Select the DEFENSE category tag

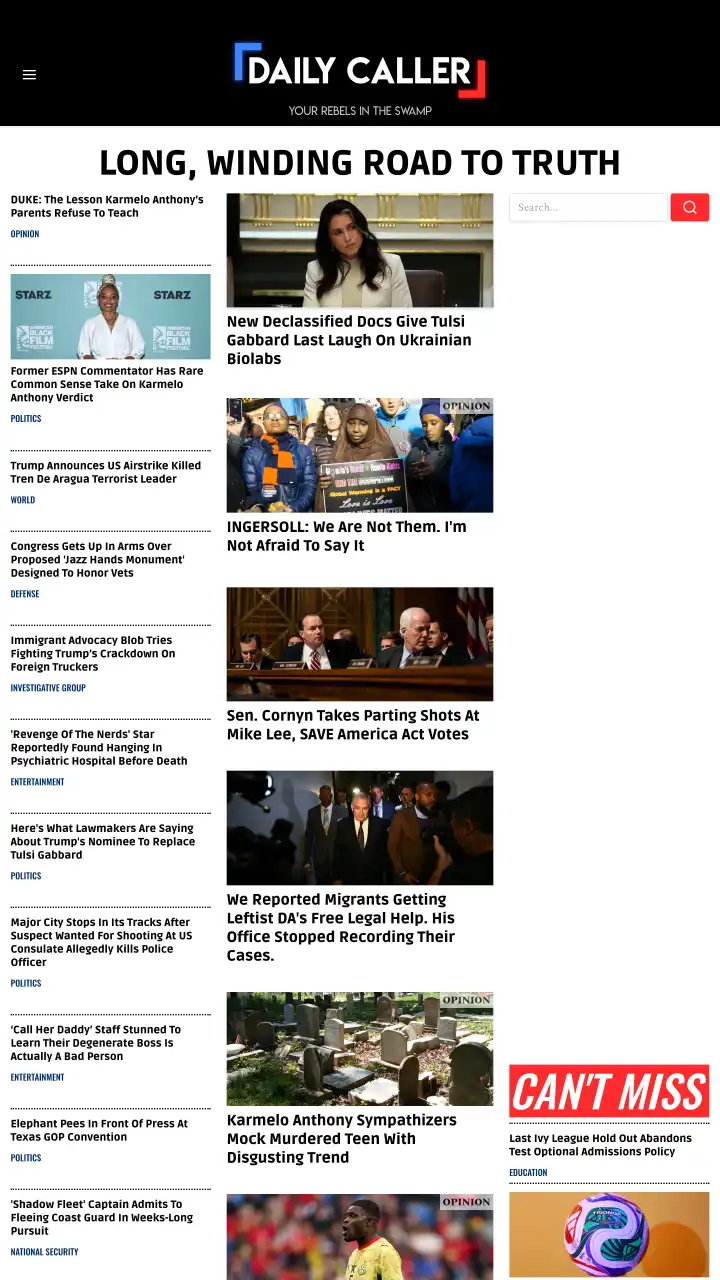25,594
